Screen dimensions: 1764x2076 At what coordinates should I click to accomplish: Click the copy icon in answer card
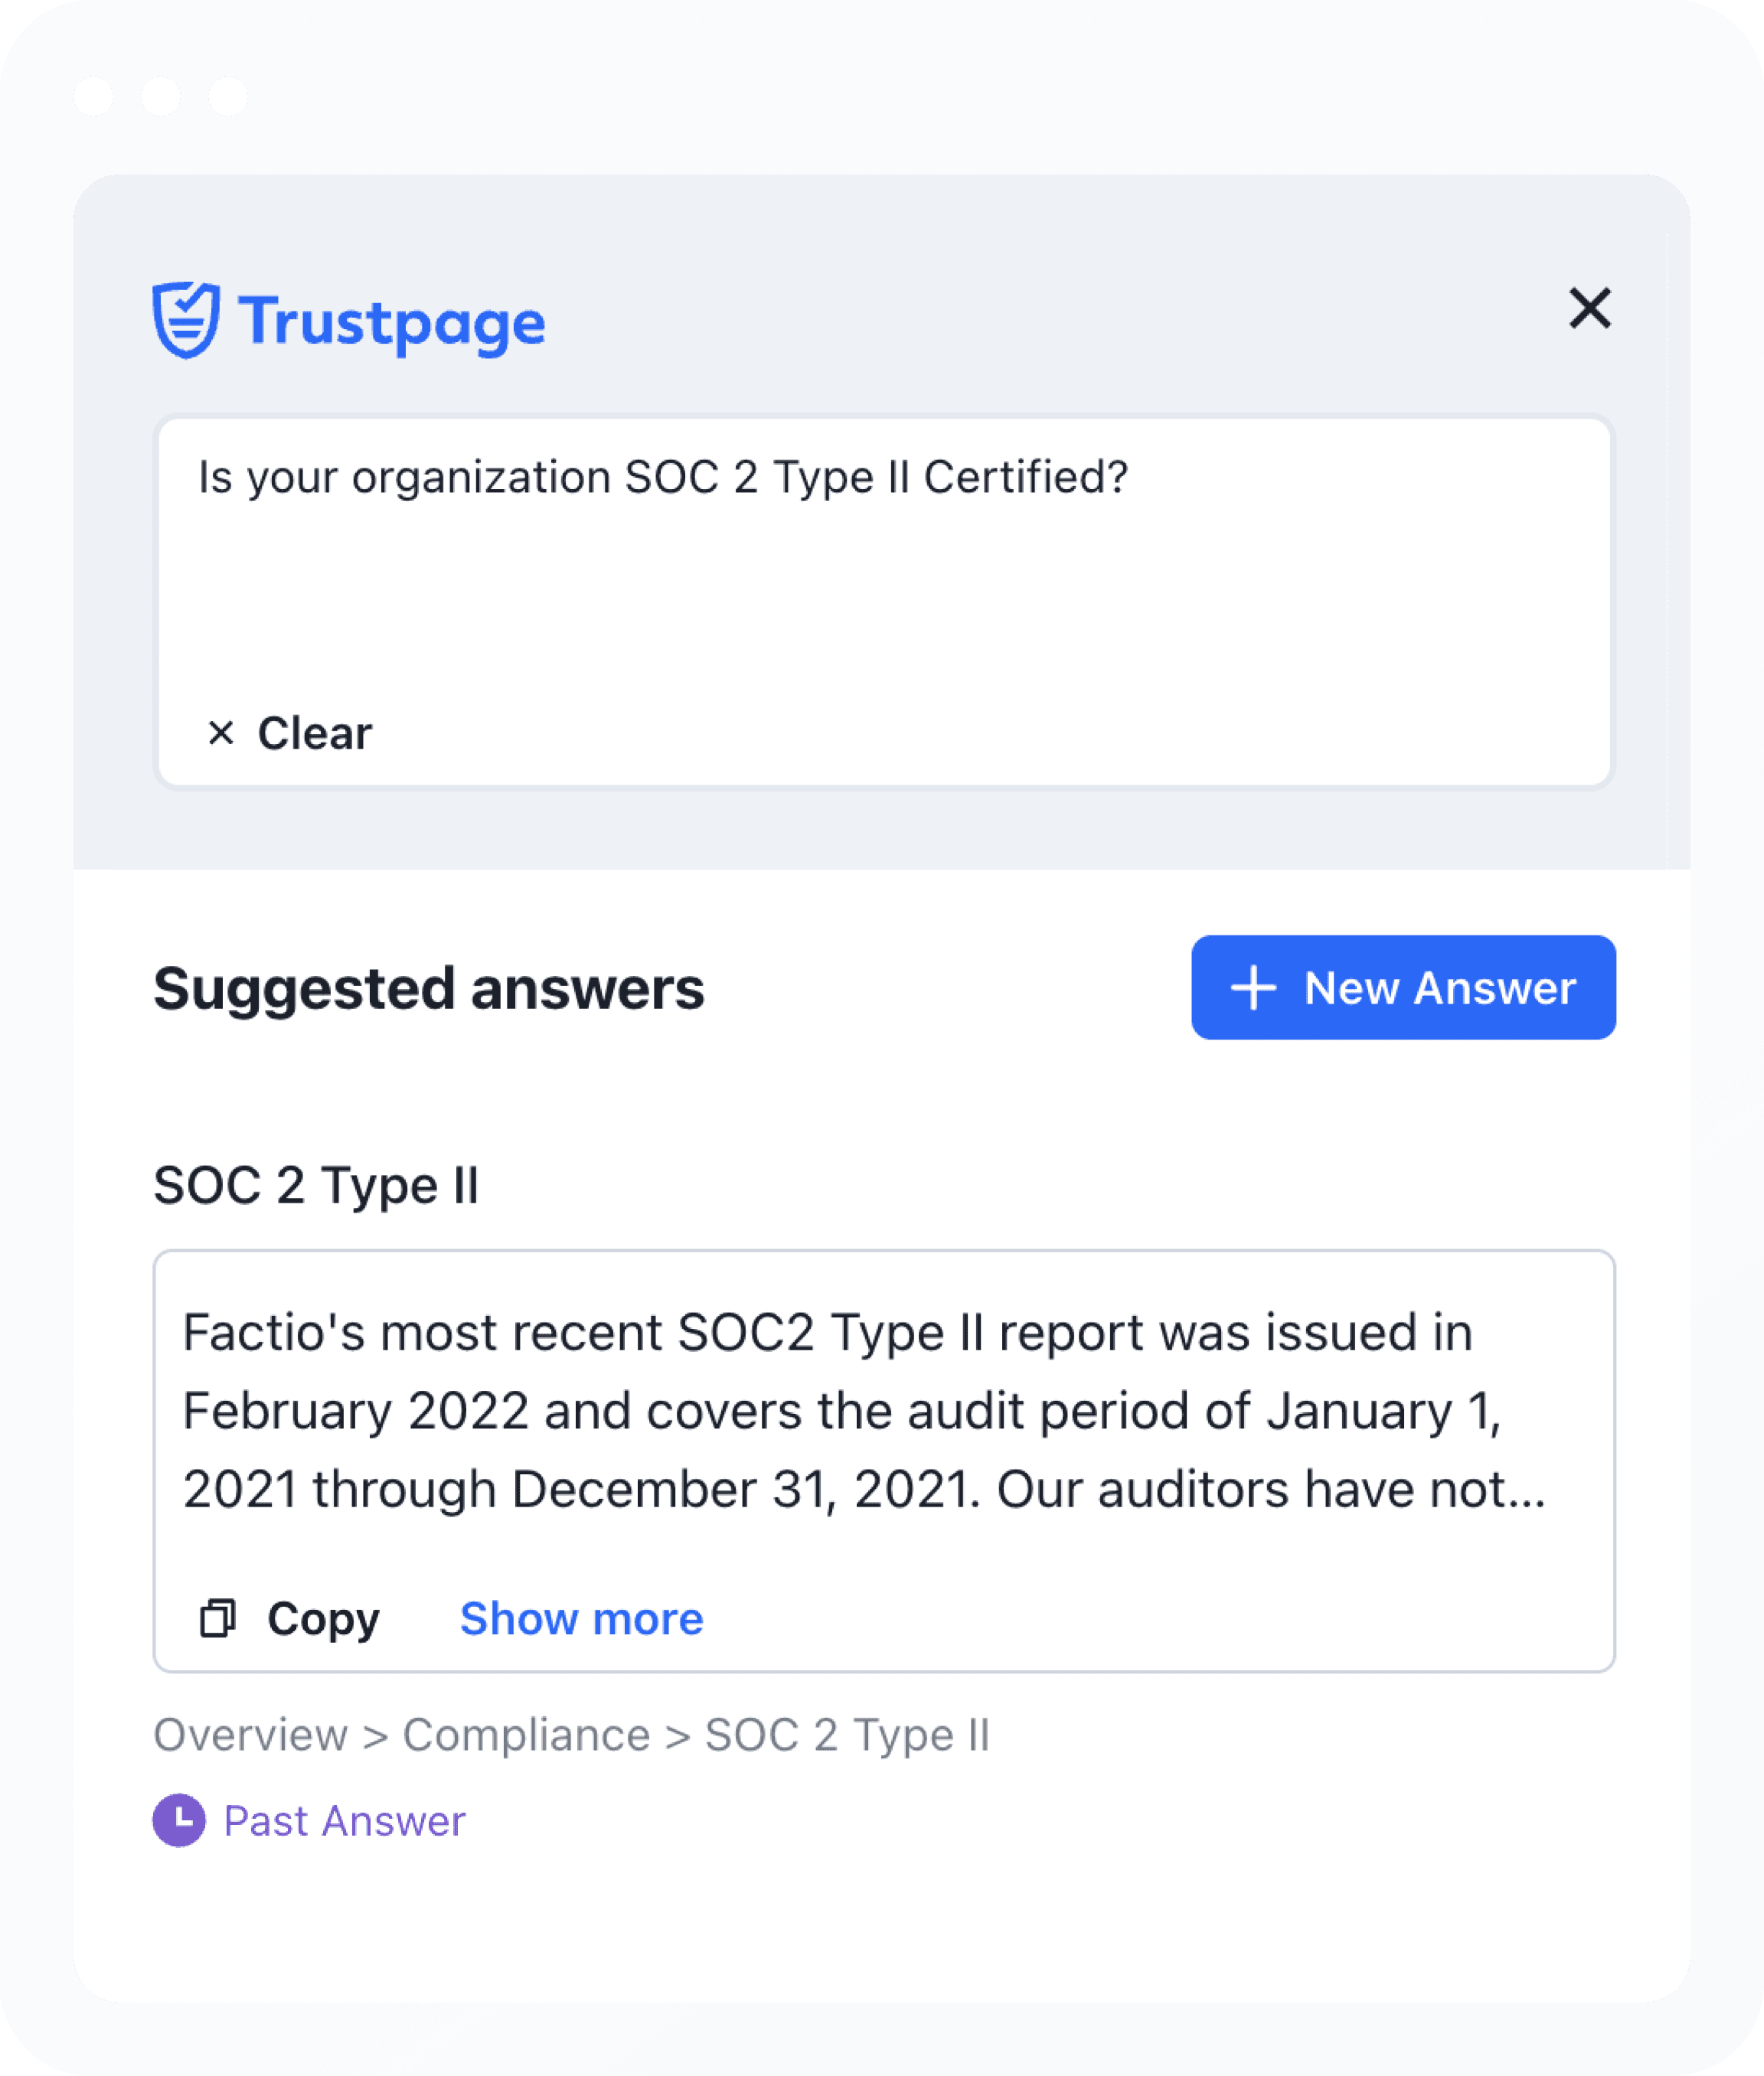[x=217, y=1618]
